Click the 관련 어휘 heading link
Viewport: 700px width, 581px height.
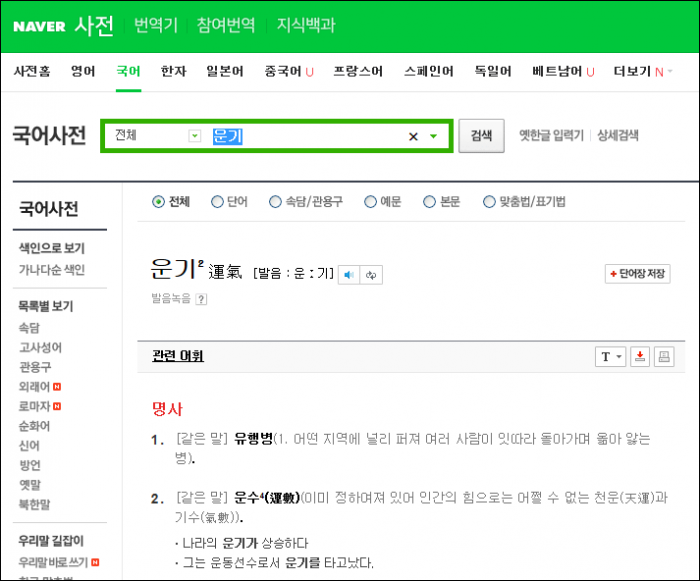(178, 356)
